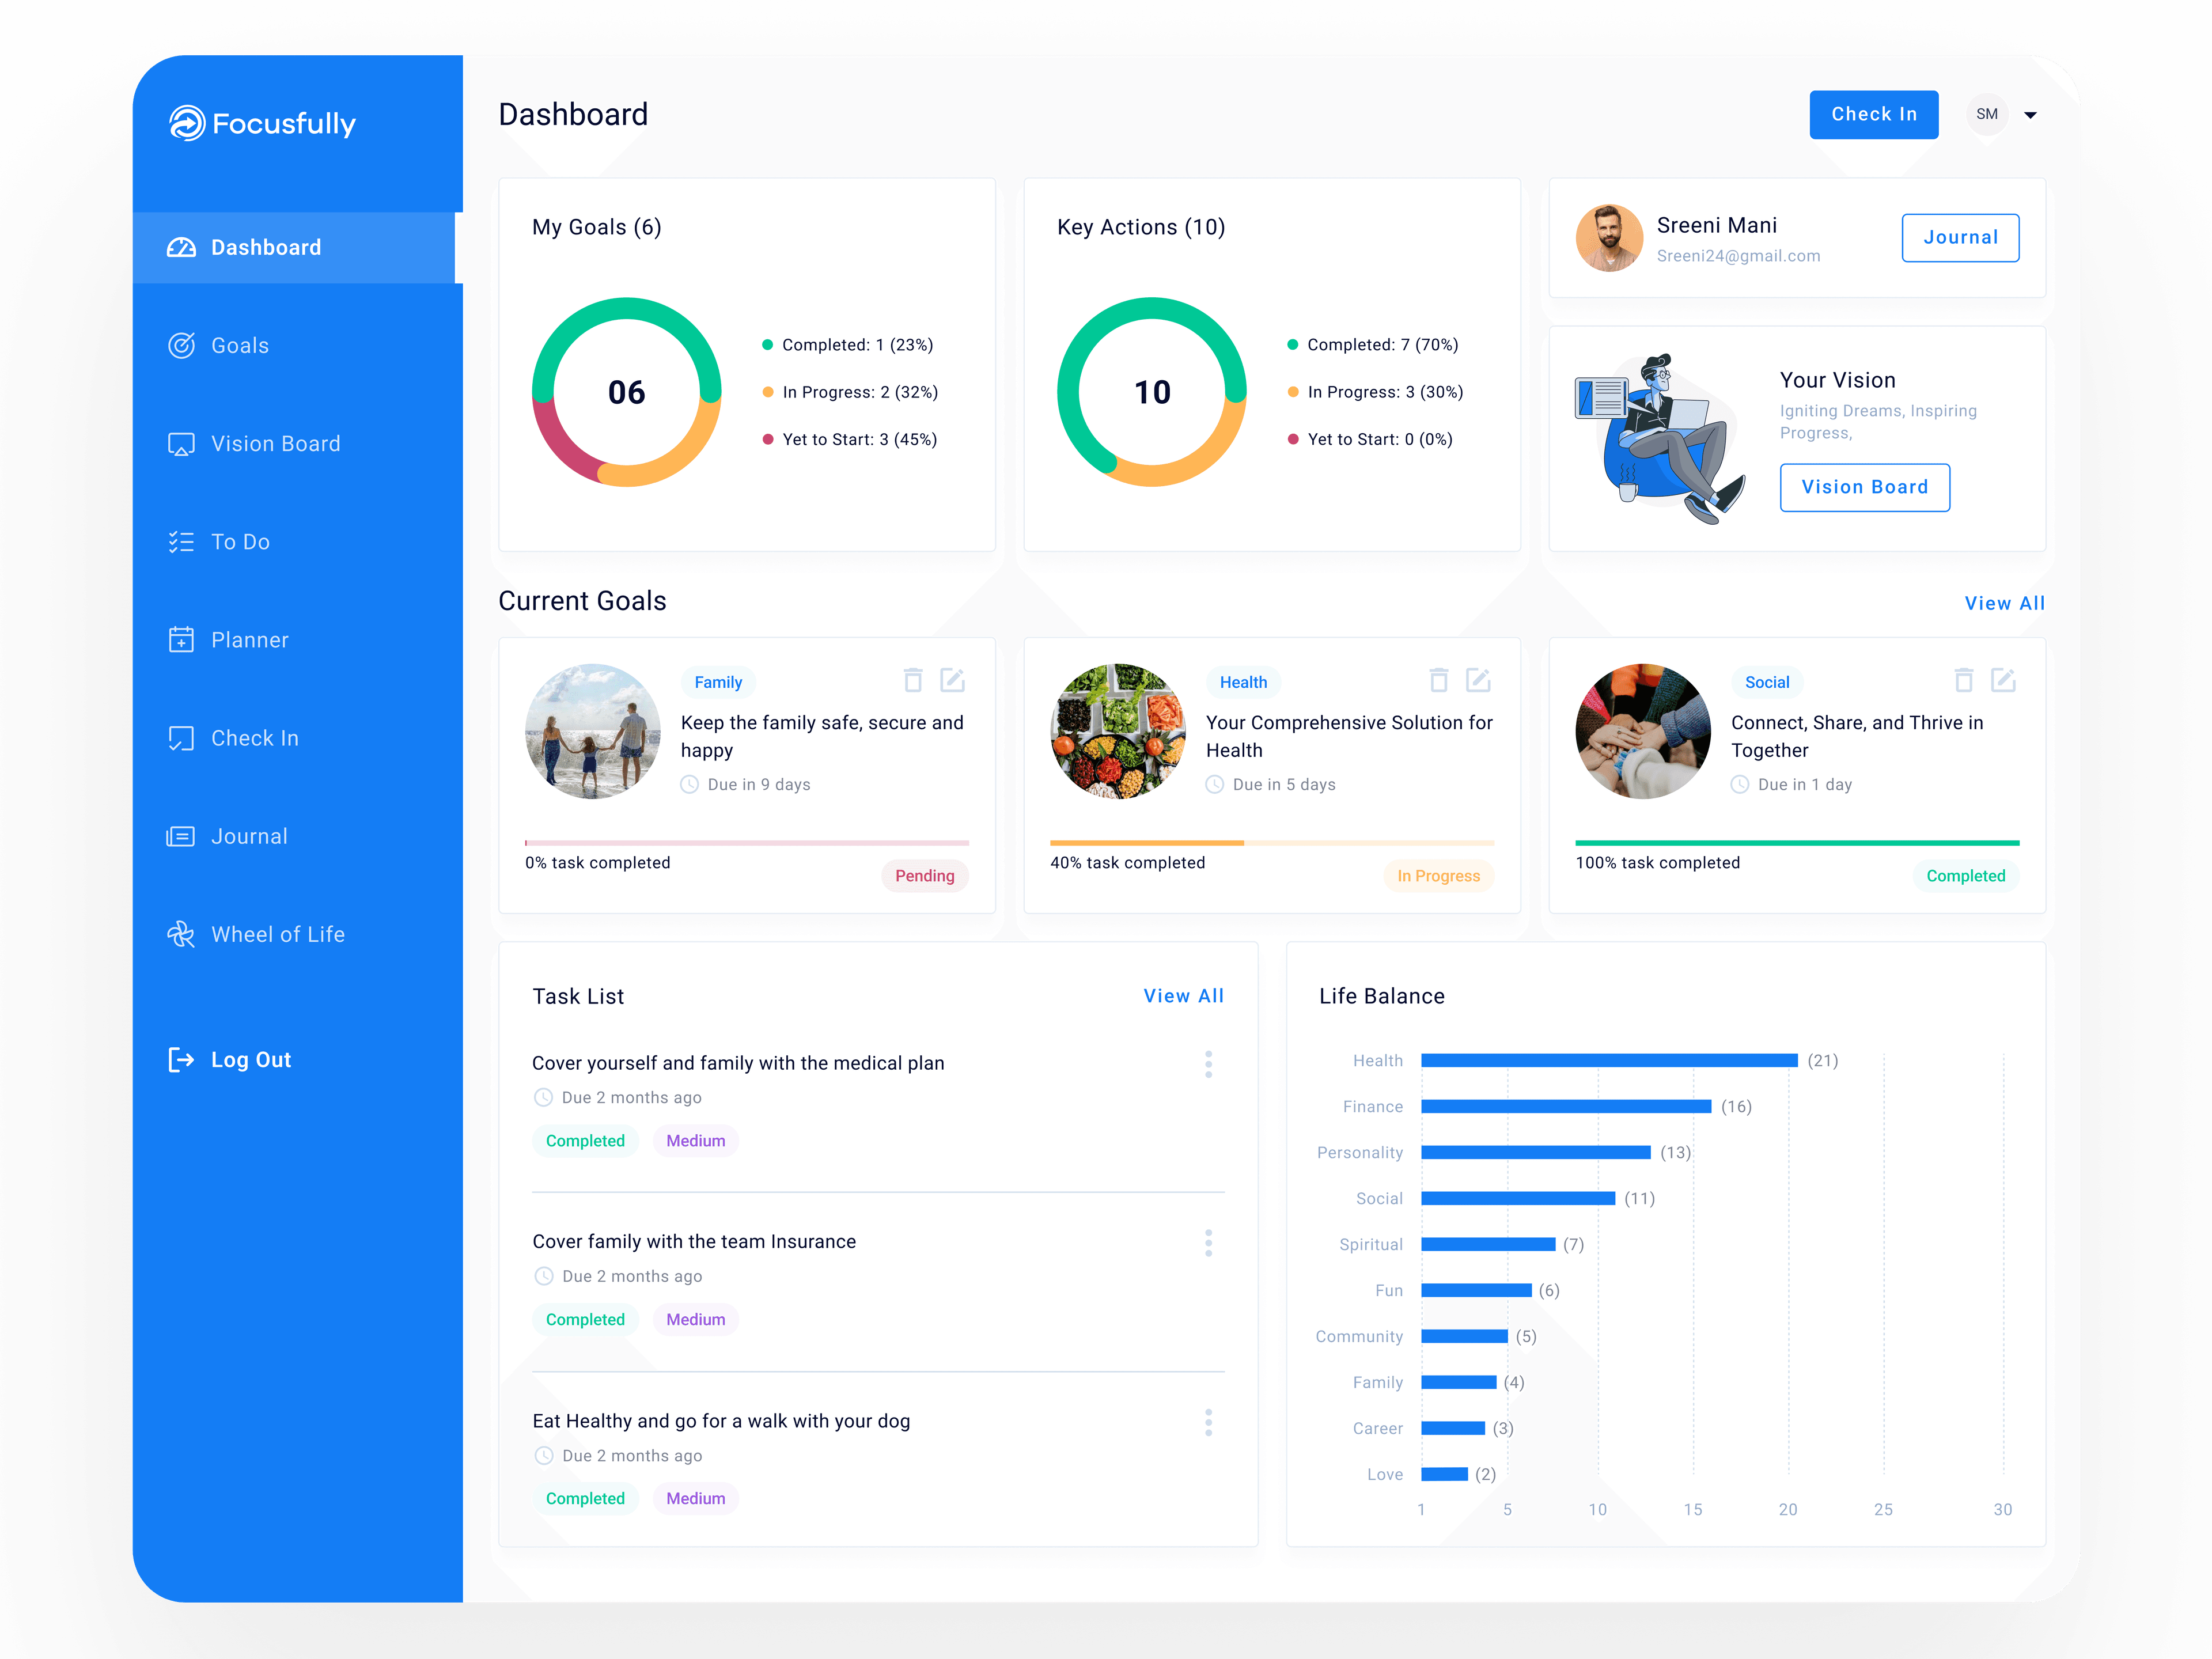Viewport: 2212px width, 1659px height.
Task: Click View All next to Current Goals
Action: coord(2004,603)
